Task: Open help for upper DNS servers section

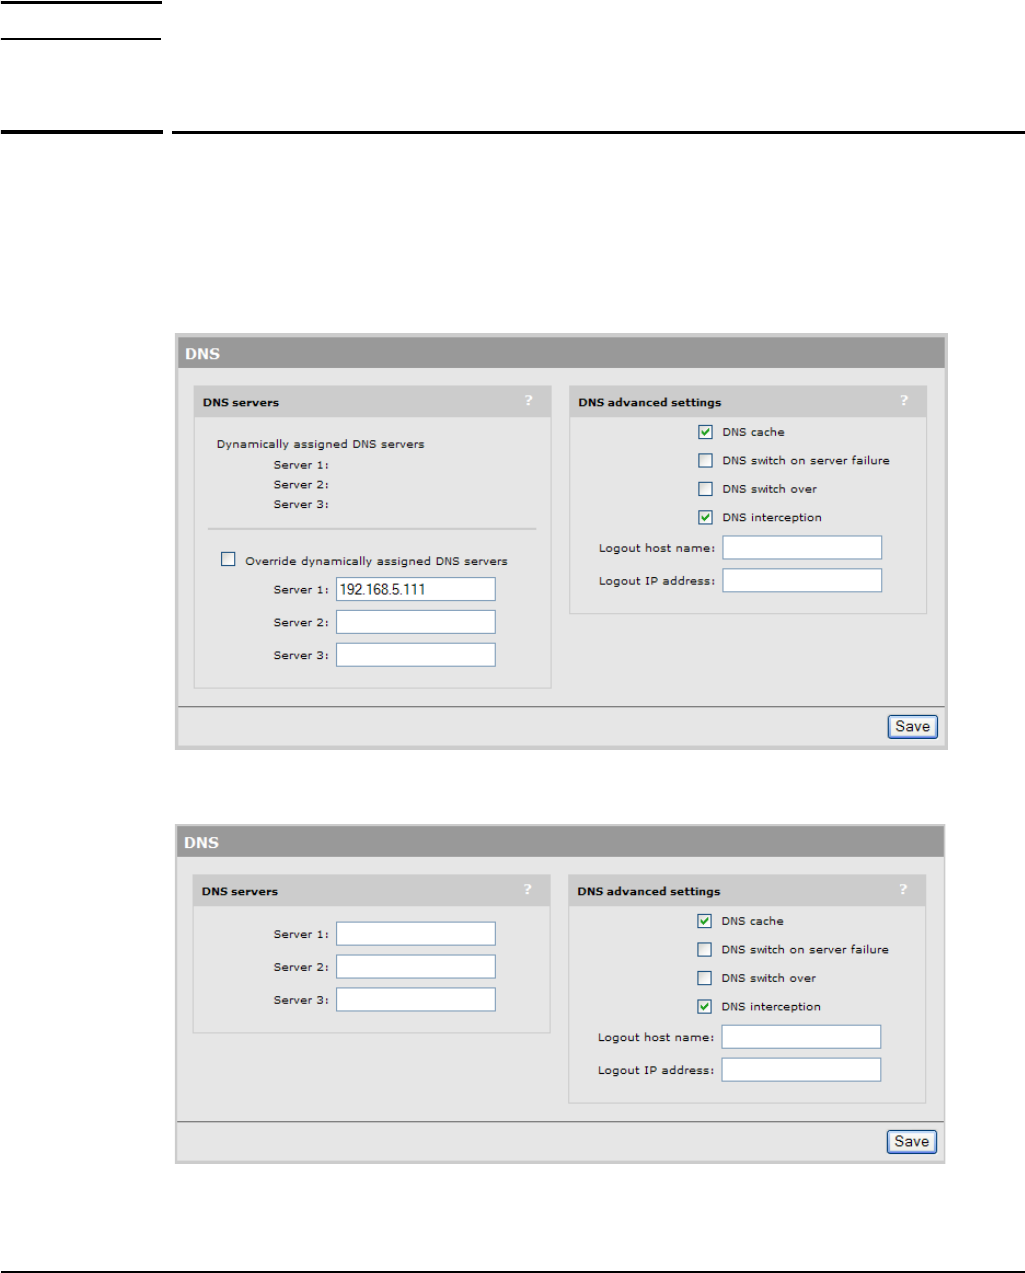Action: tap(529, 401)
